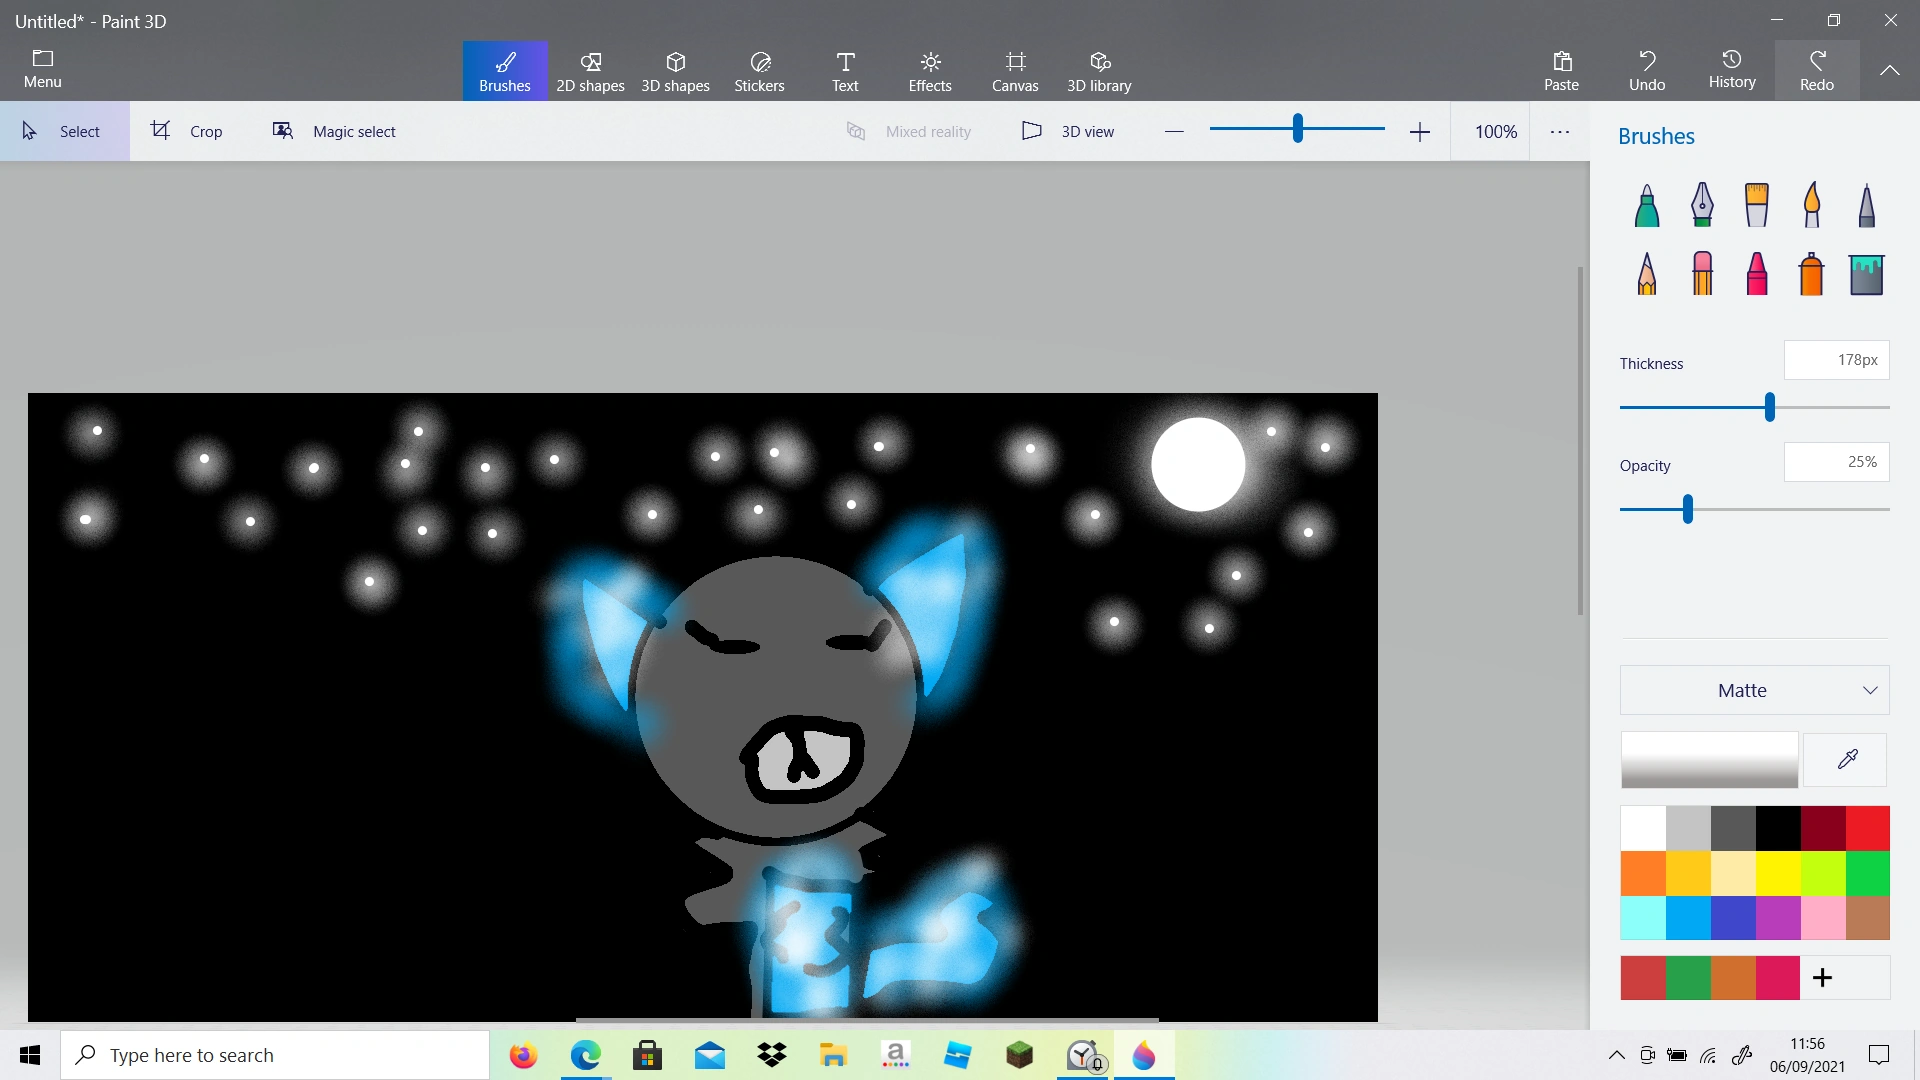This screenshot has height=1080, width=1920.
Task: Select the Eraser tool
Action: coord(1701,273)
